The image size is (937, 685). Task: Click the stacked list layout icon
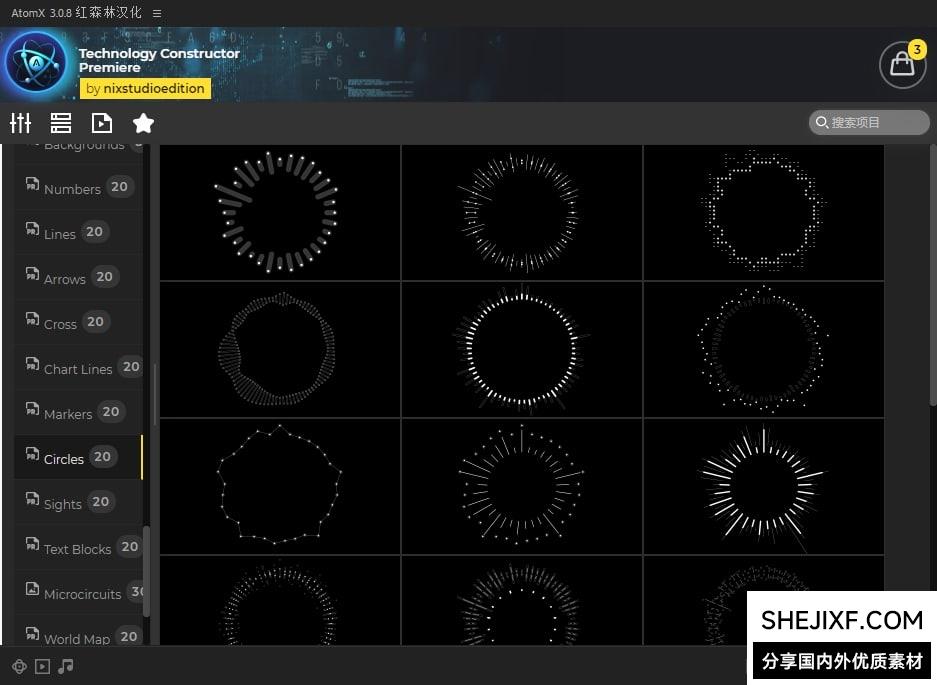click(61, 123)
